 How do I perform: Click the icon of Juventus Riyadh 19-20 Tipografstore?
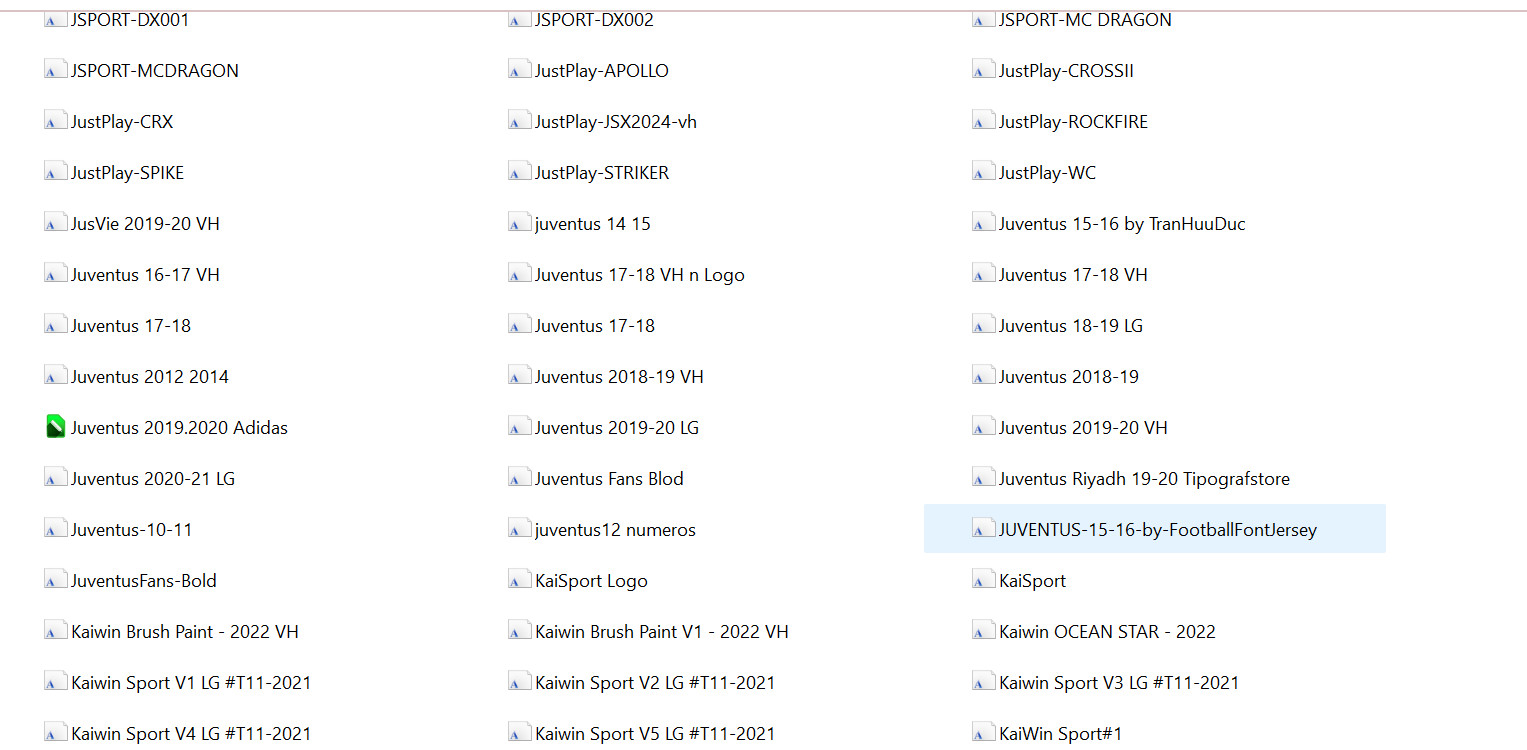(984, 478)
